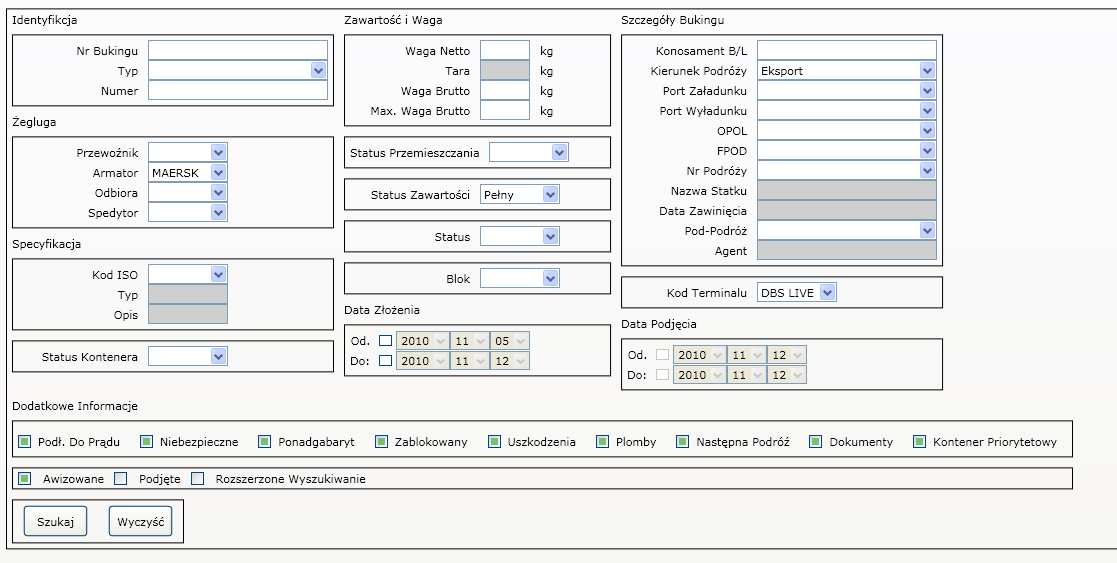
Task: Open the Data Złożenia Od. year dropdown
Action: pos(422,341)
